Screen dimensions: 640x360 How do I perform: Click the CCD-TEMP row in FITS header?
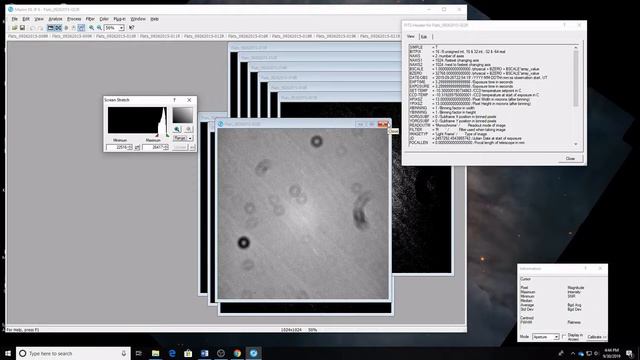point(474,95)
